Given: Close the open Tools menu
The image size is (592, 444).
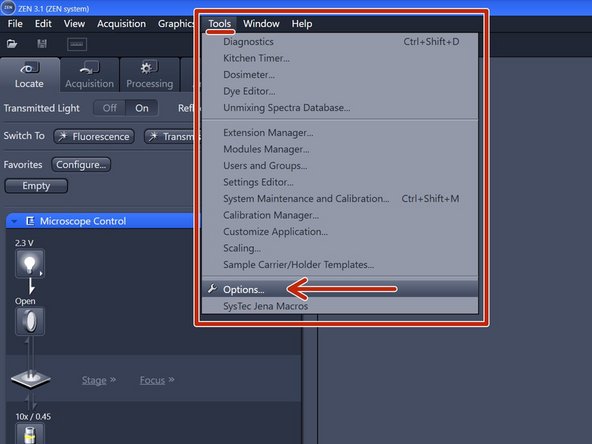Looking at the screenshot, I should coord(219,24).
